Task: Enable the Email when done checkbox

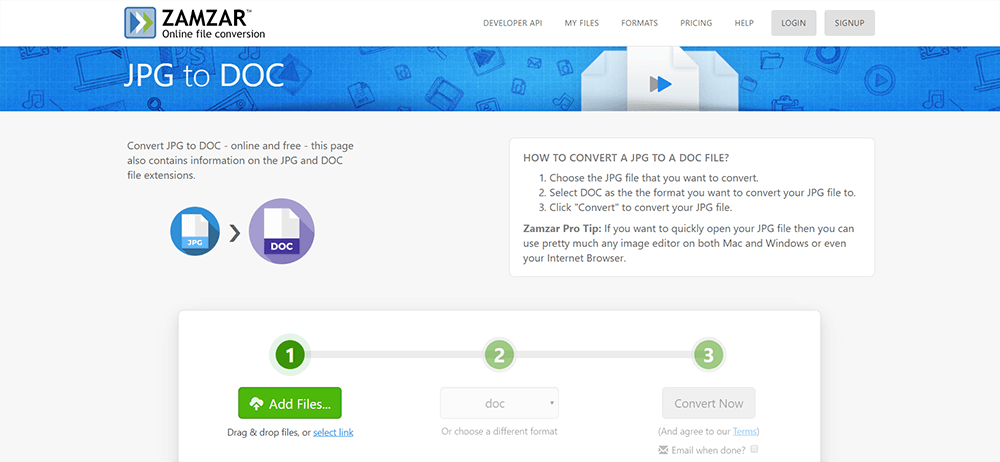Action: coord(754,449)
